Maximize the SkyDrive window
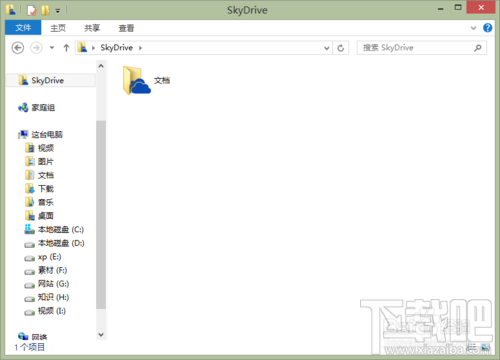500x360 pixels. tap(458, 7)
